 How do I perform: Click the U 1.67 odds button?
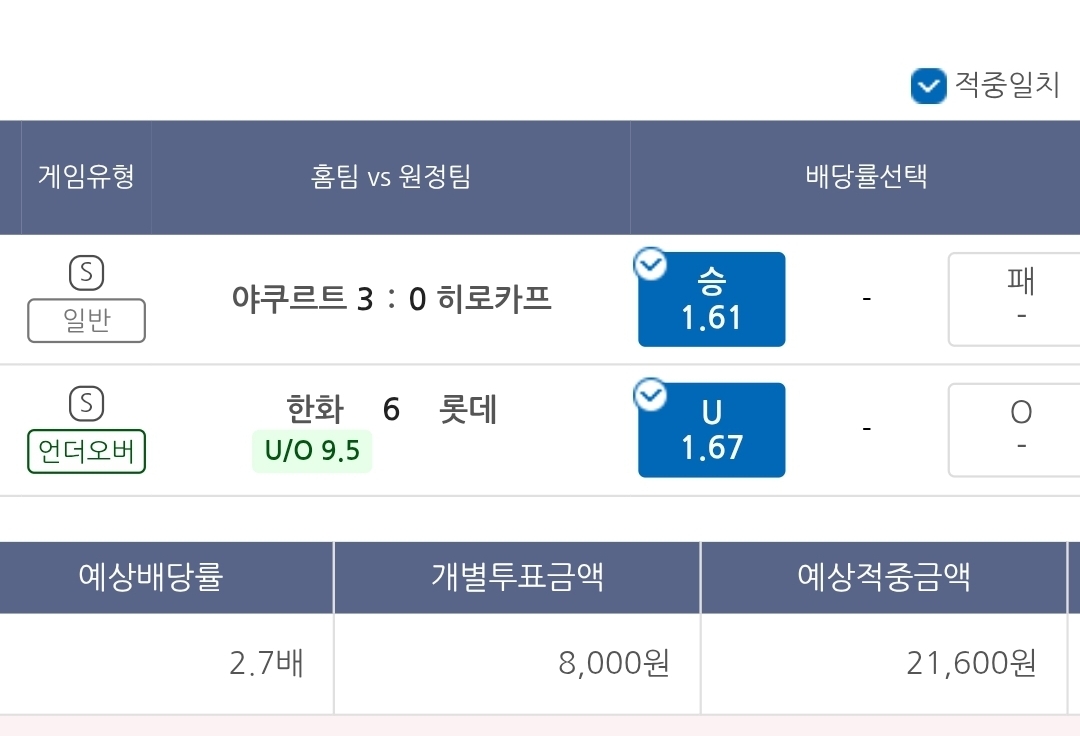coord(712,430)
